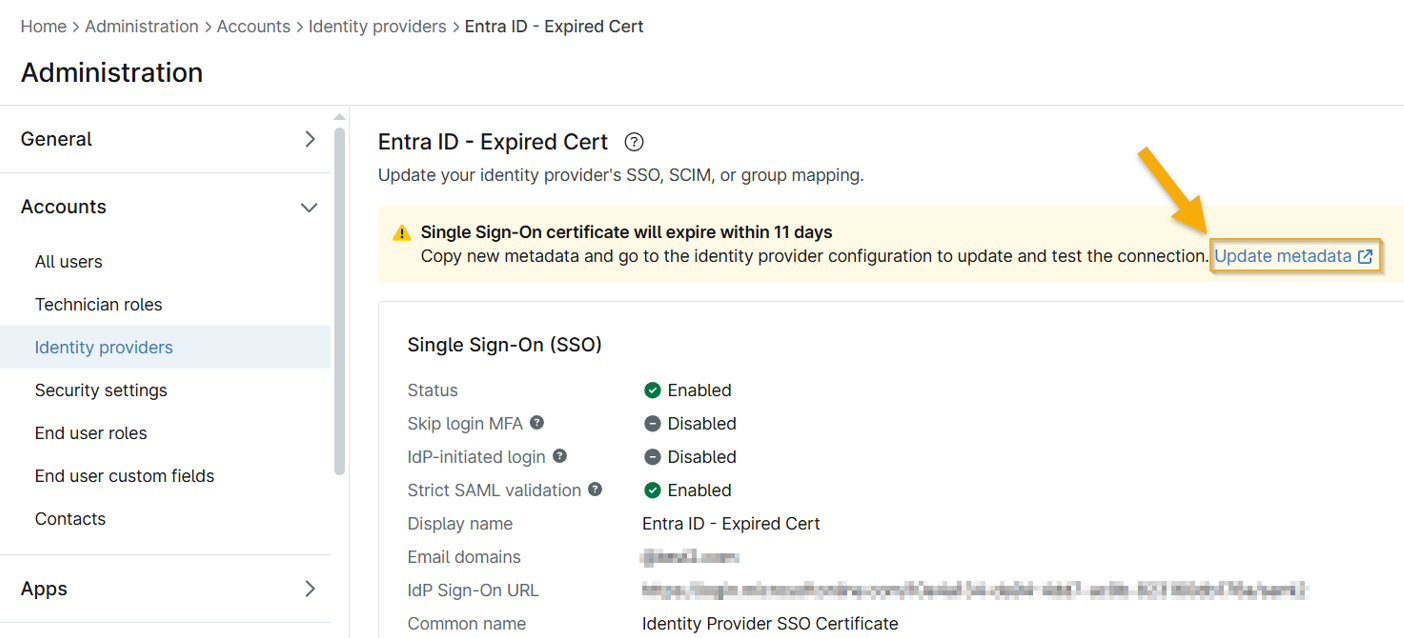1404x638 pixels.
Task: Click info icon next to Strict SAML validation
Action: tap(595, 490)
